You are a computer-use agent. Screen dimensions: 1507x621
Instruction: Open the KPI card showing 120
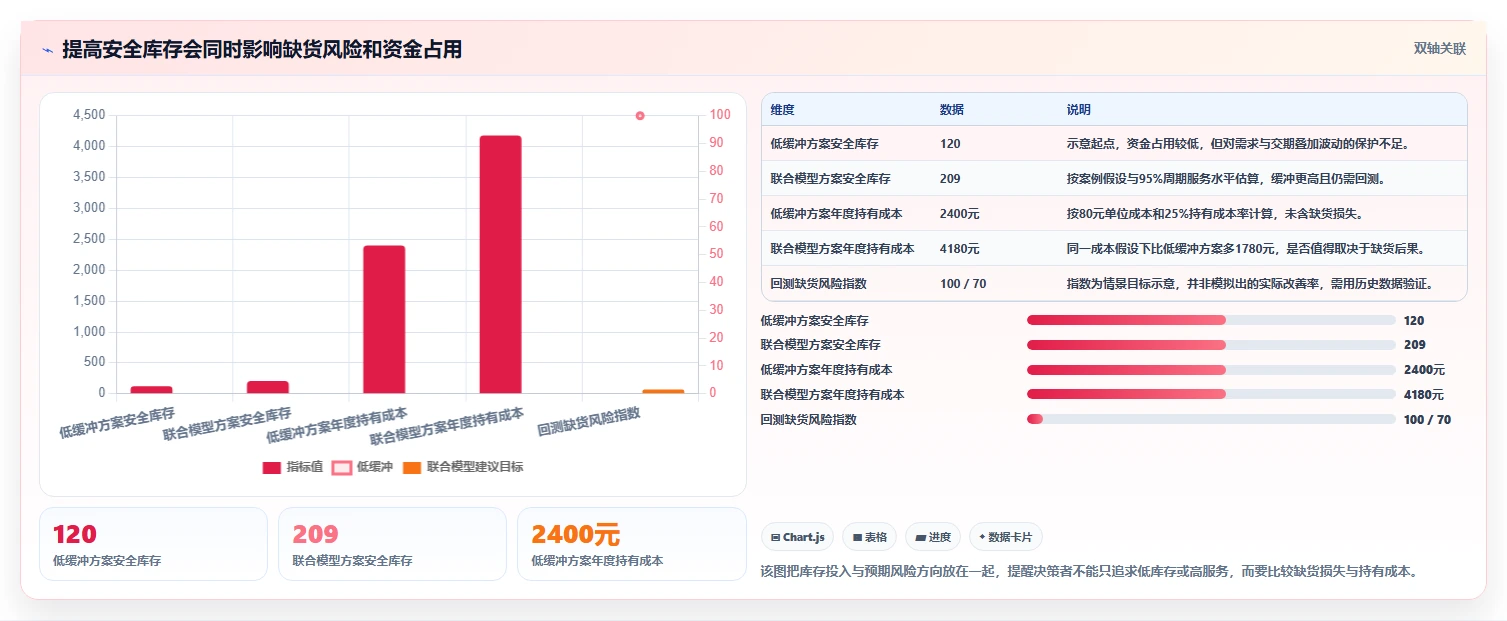coord(153,544)
